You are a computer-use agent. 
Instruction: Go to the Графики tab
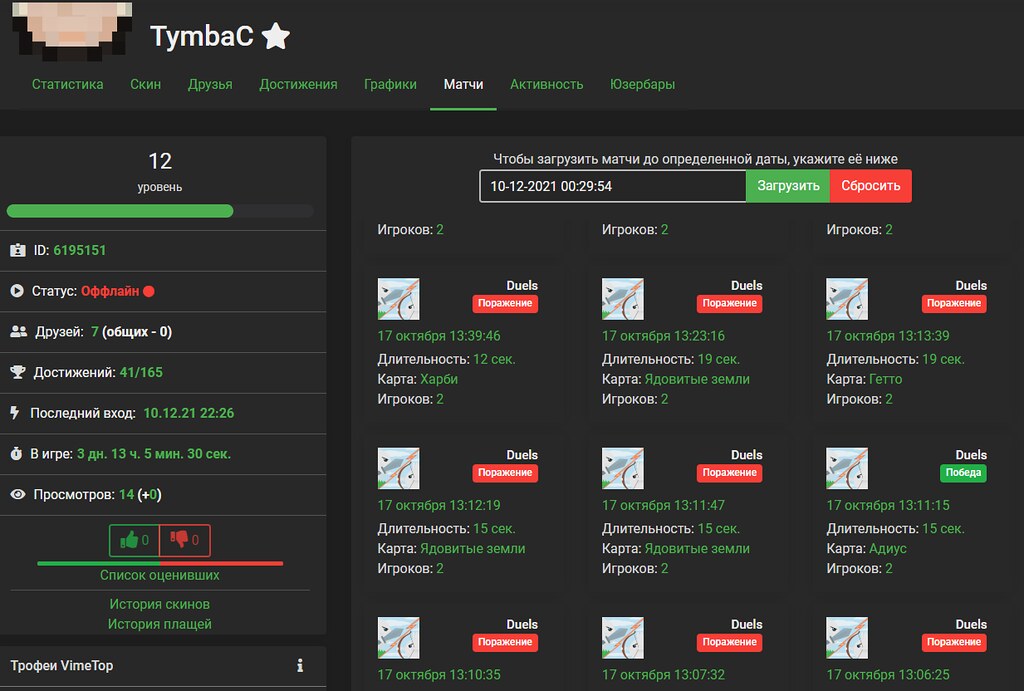[390, 84]
